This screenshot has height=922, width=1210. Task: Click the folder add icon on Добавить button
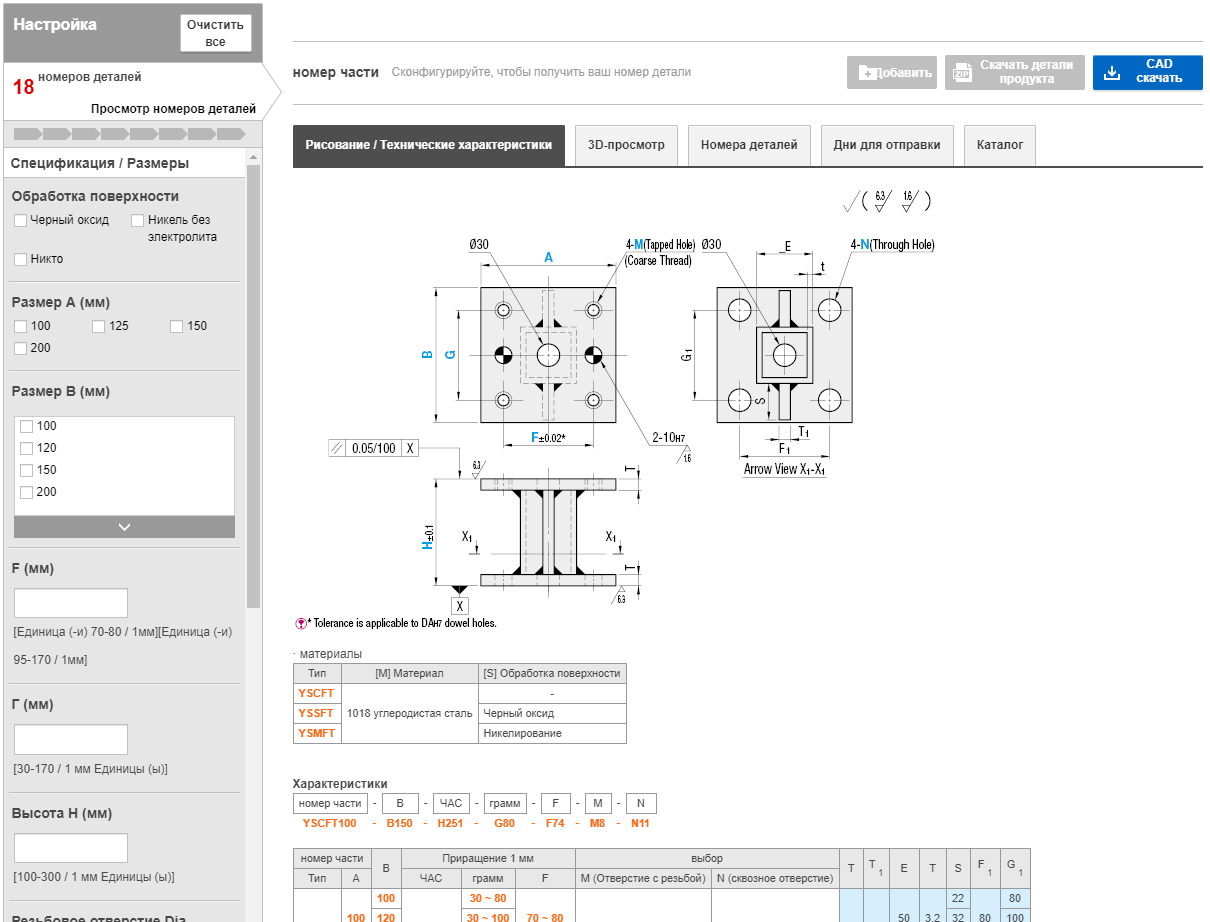click(867, 73)
